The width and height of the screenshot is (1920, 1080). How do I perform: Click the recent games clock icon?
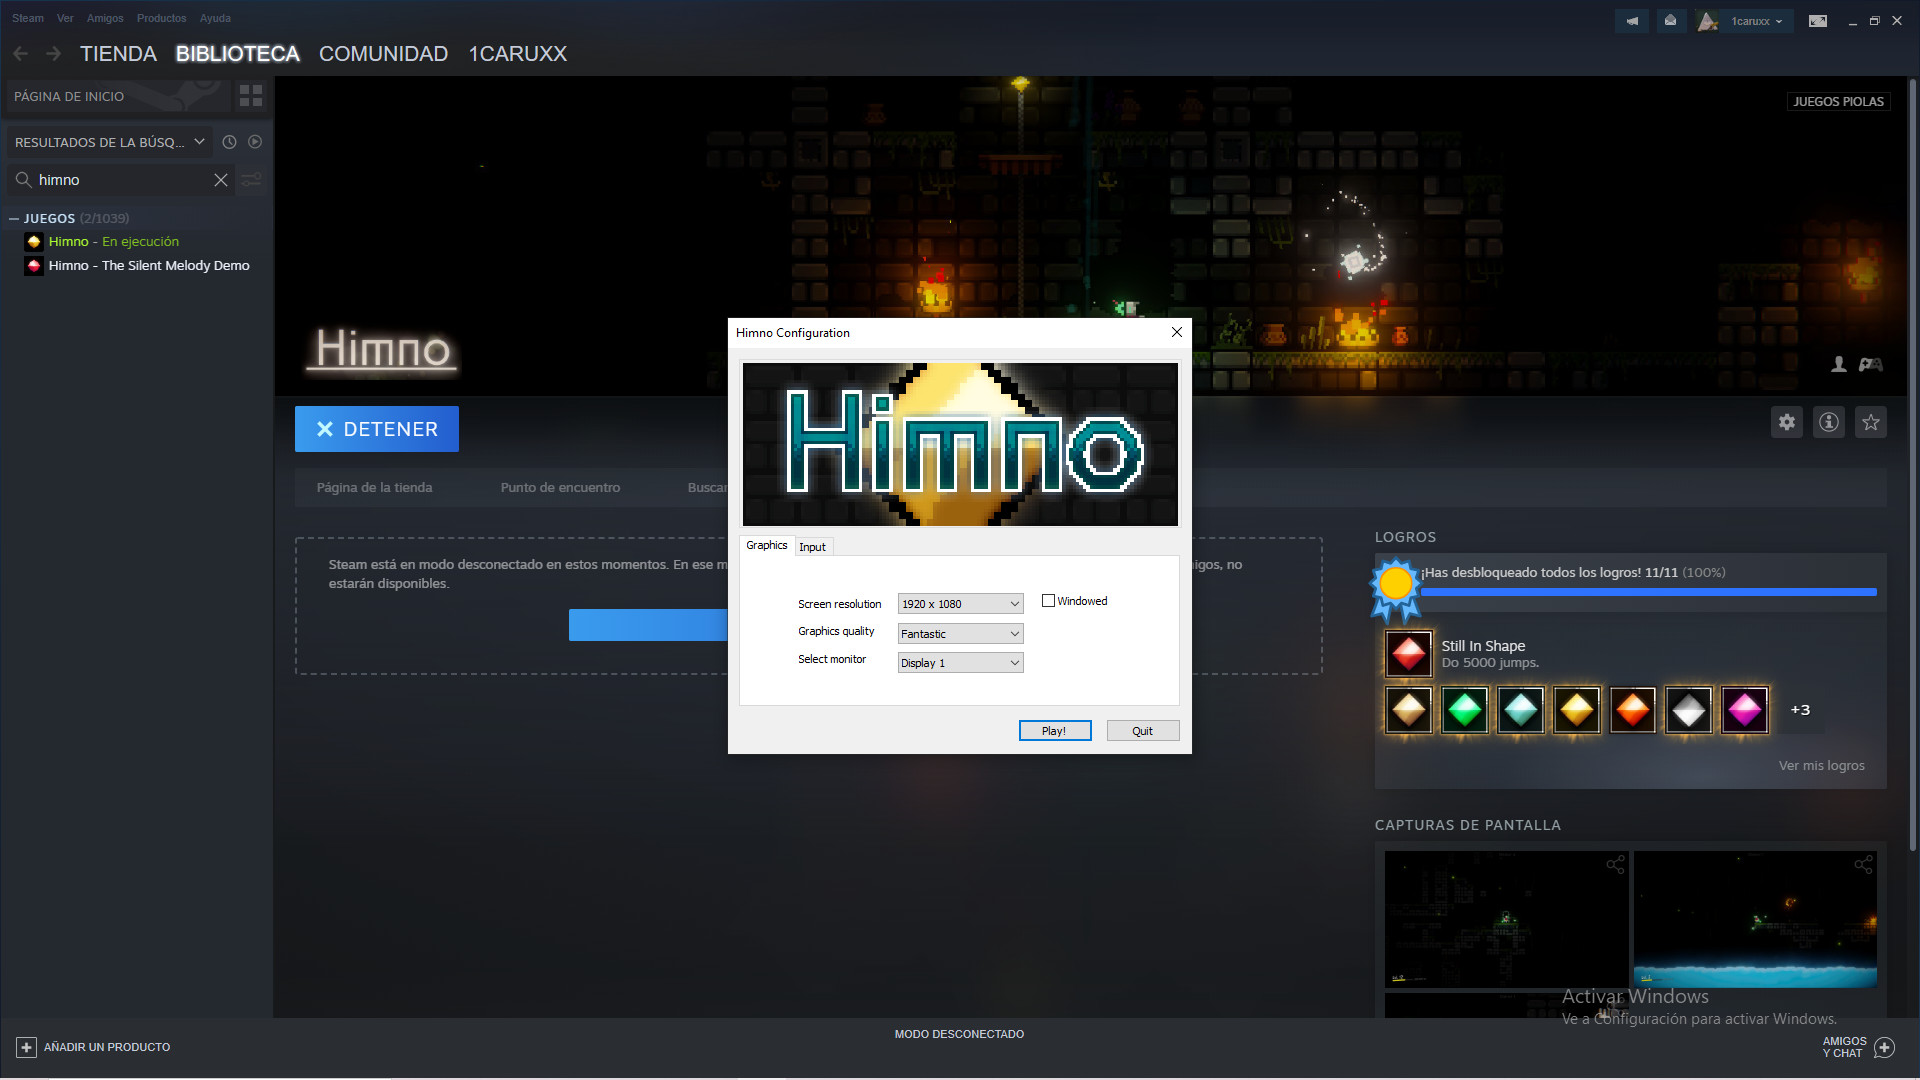[229, 142]
